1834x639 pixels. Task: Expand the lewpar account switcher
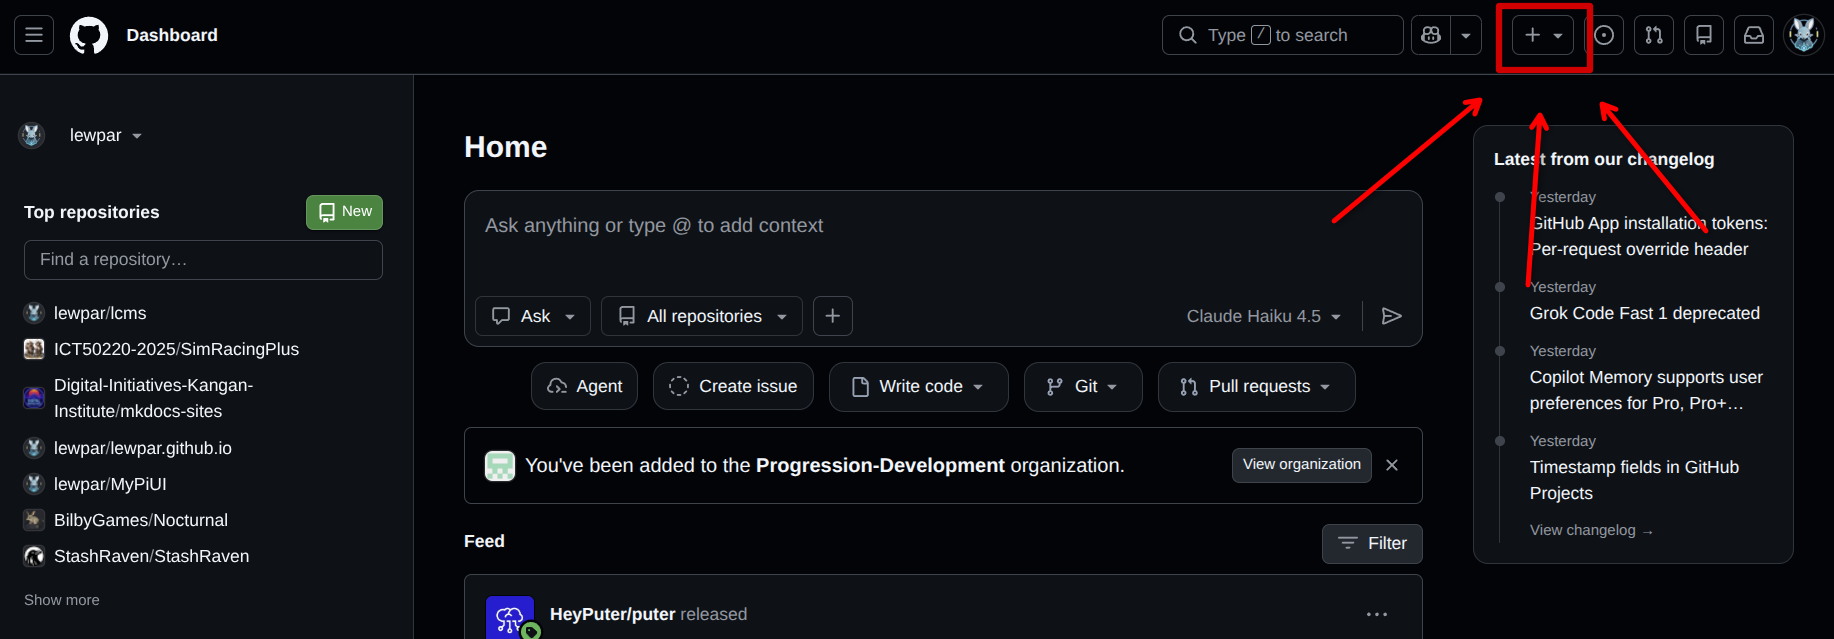(106, 135)
